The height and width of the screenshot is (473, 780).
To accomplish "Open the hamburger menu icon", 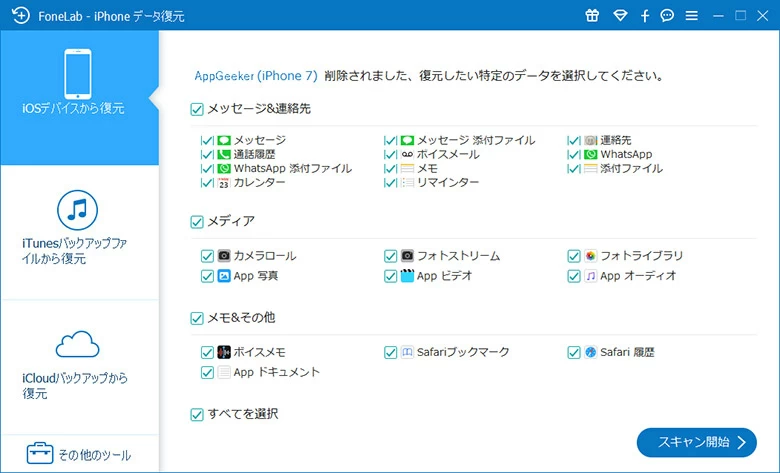I will coord(692,16).
